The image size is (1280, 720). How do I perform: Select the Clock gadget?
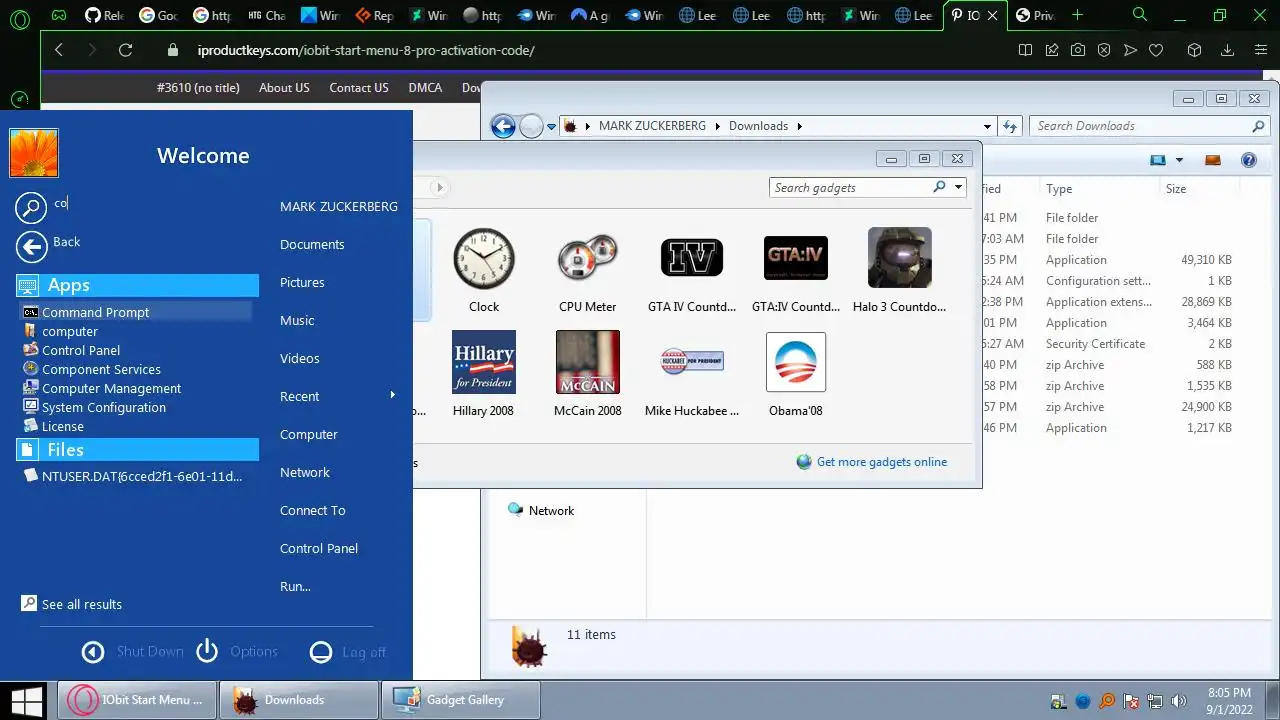click(x=484, y=271)
